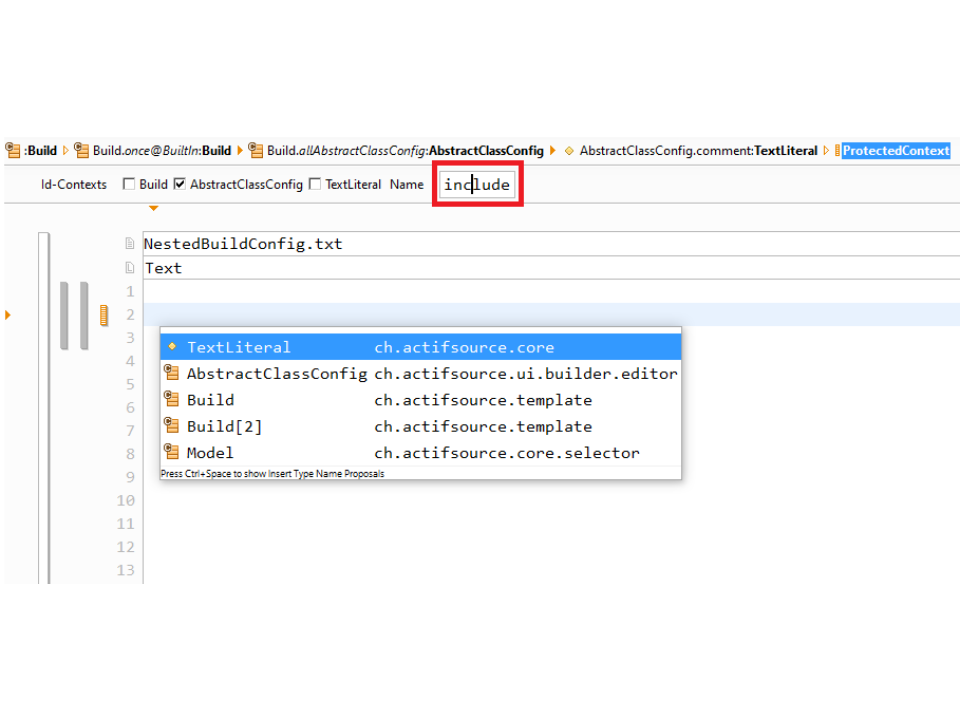Click the icon before the Build.allAbstractClassConfig breadcrumb
This screenshot has width=960, height=720.
[256, 151]
